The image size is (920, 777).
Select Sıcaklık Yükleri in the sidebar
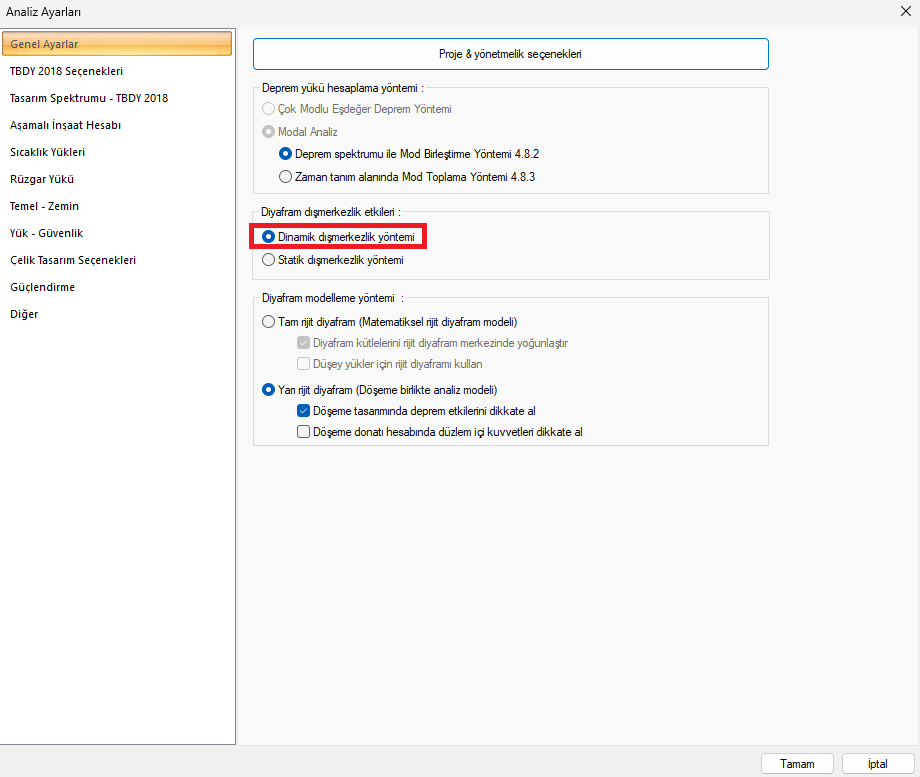pos(47,152)
